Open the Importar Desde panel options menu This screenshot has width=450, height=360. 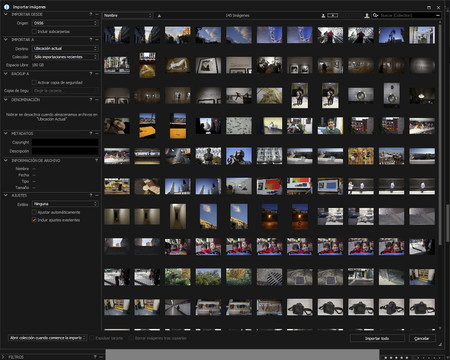(97, 14)
